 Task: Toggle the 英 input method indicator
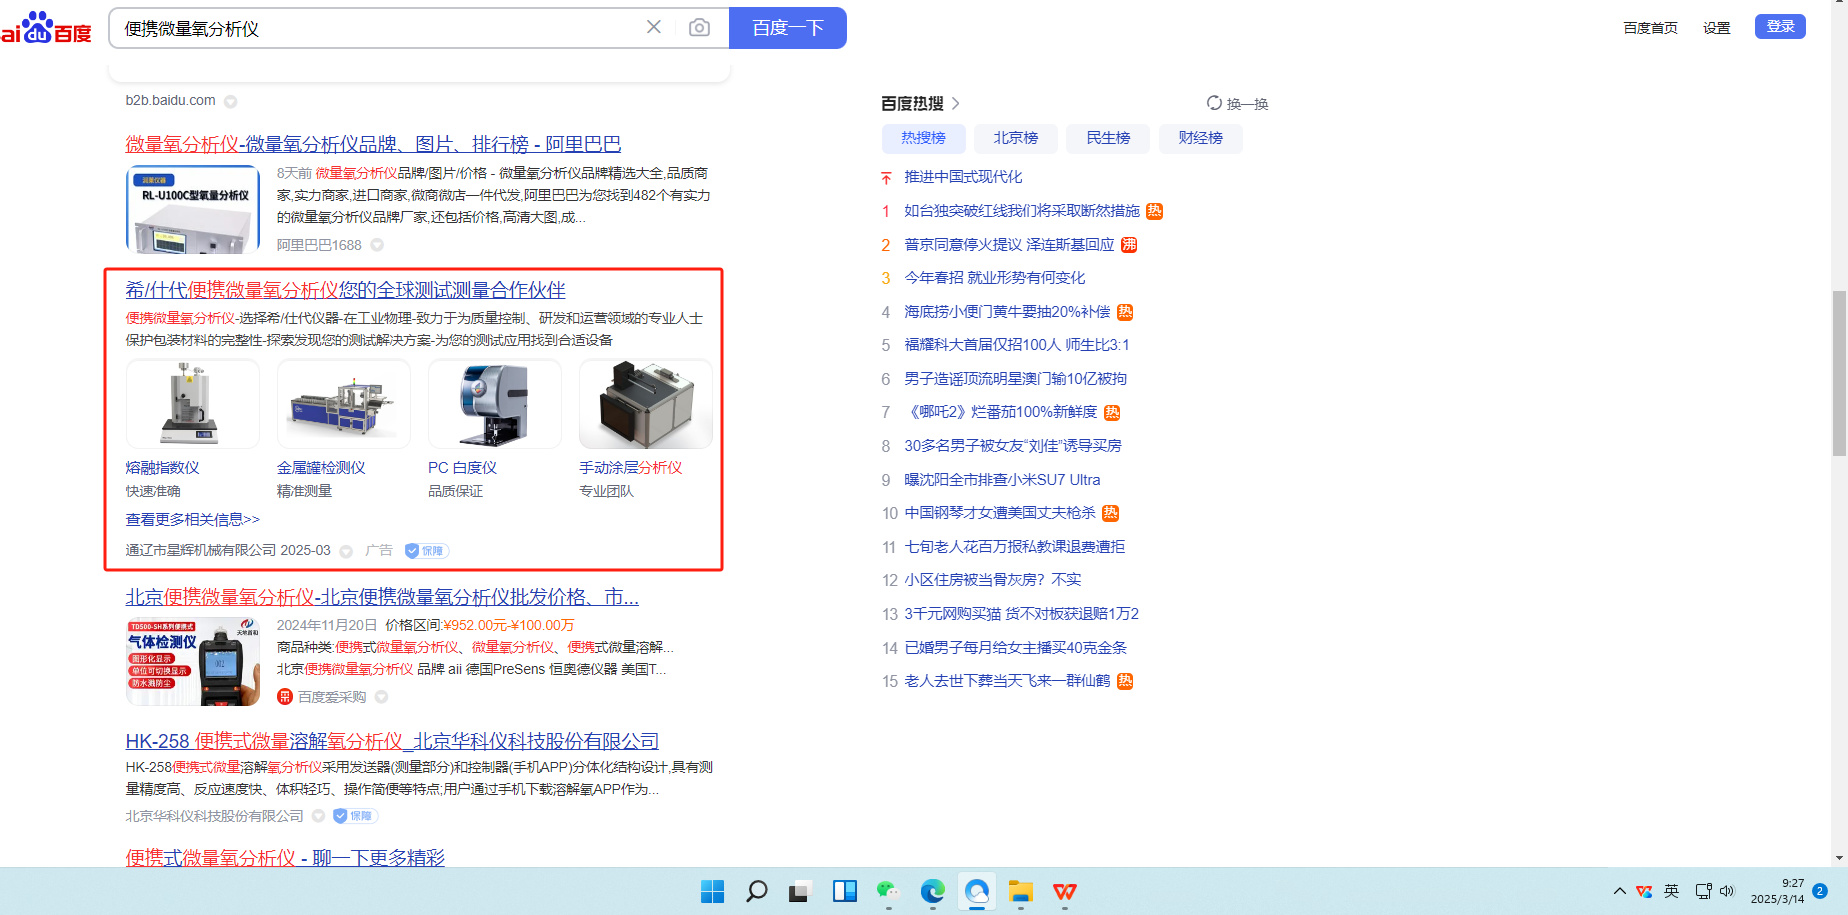click(1671, 891)
